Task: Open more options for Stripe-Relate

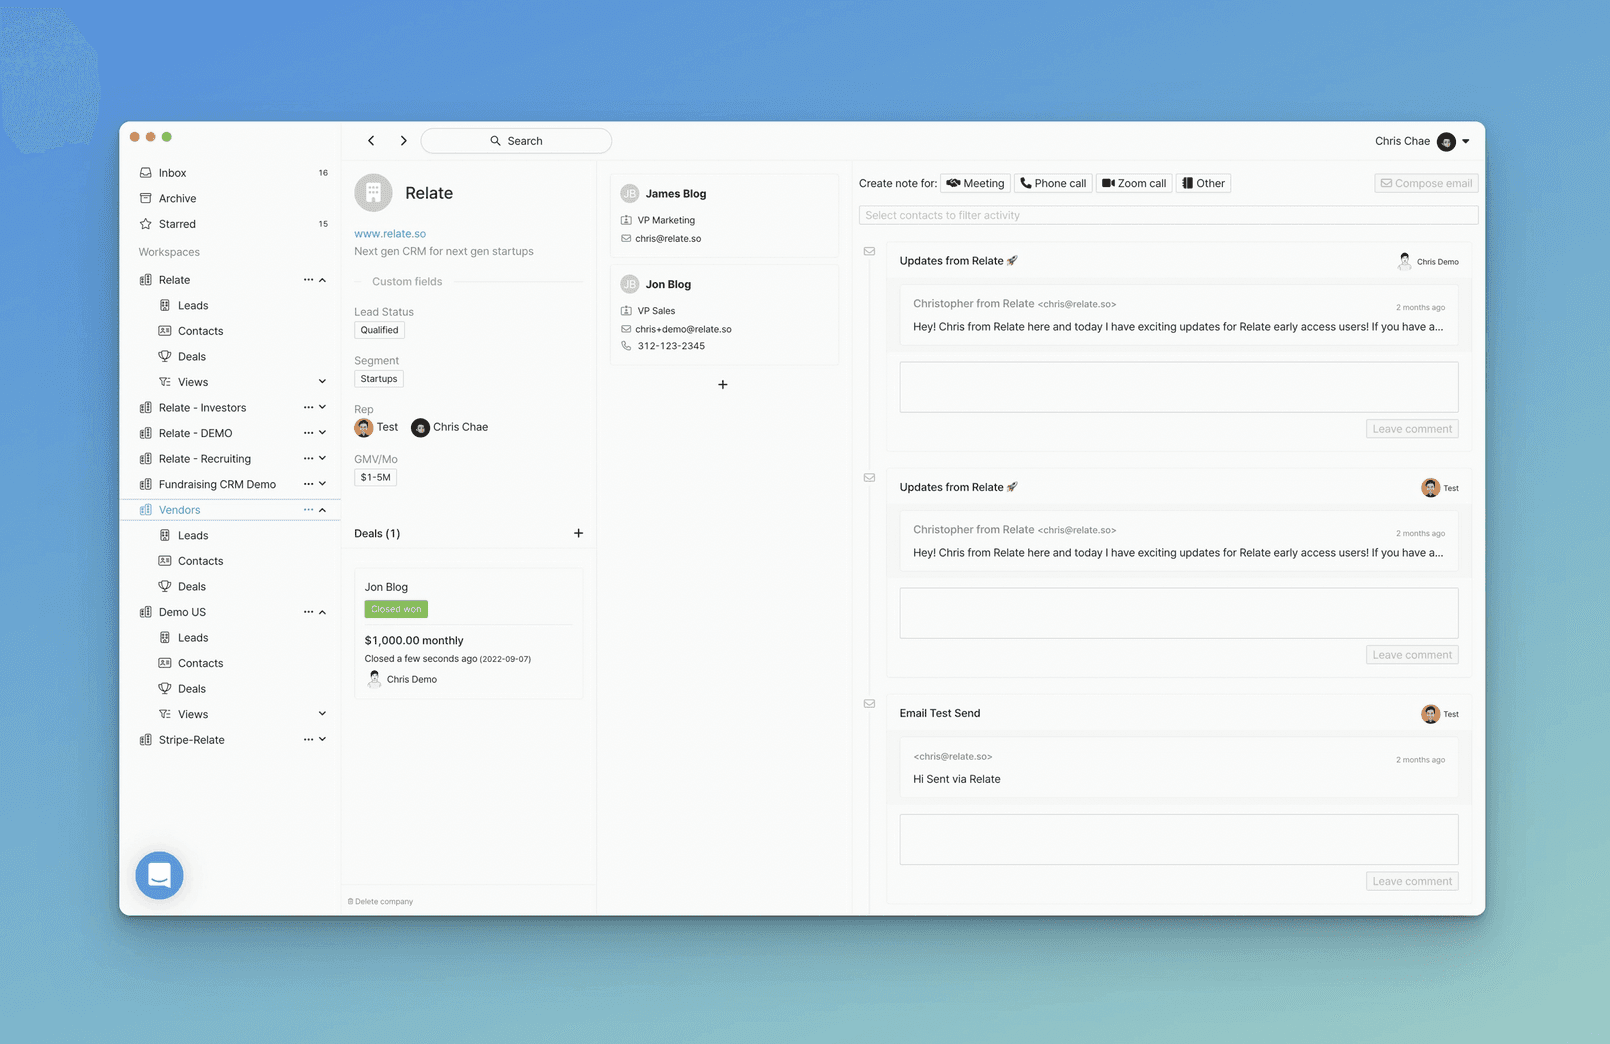Action: point(308,739)
